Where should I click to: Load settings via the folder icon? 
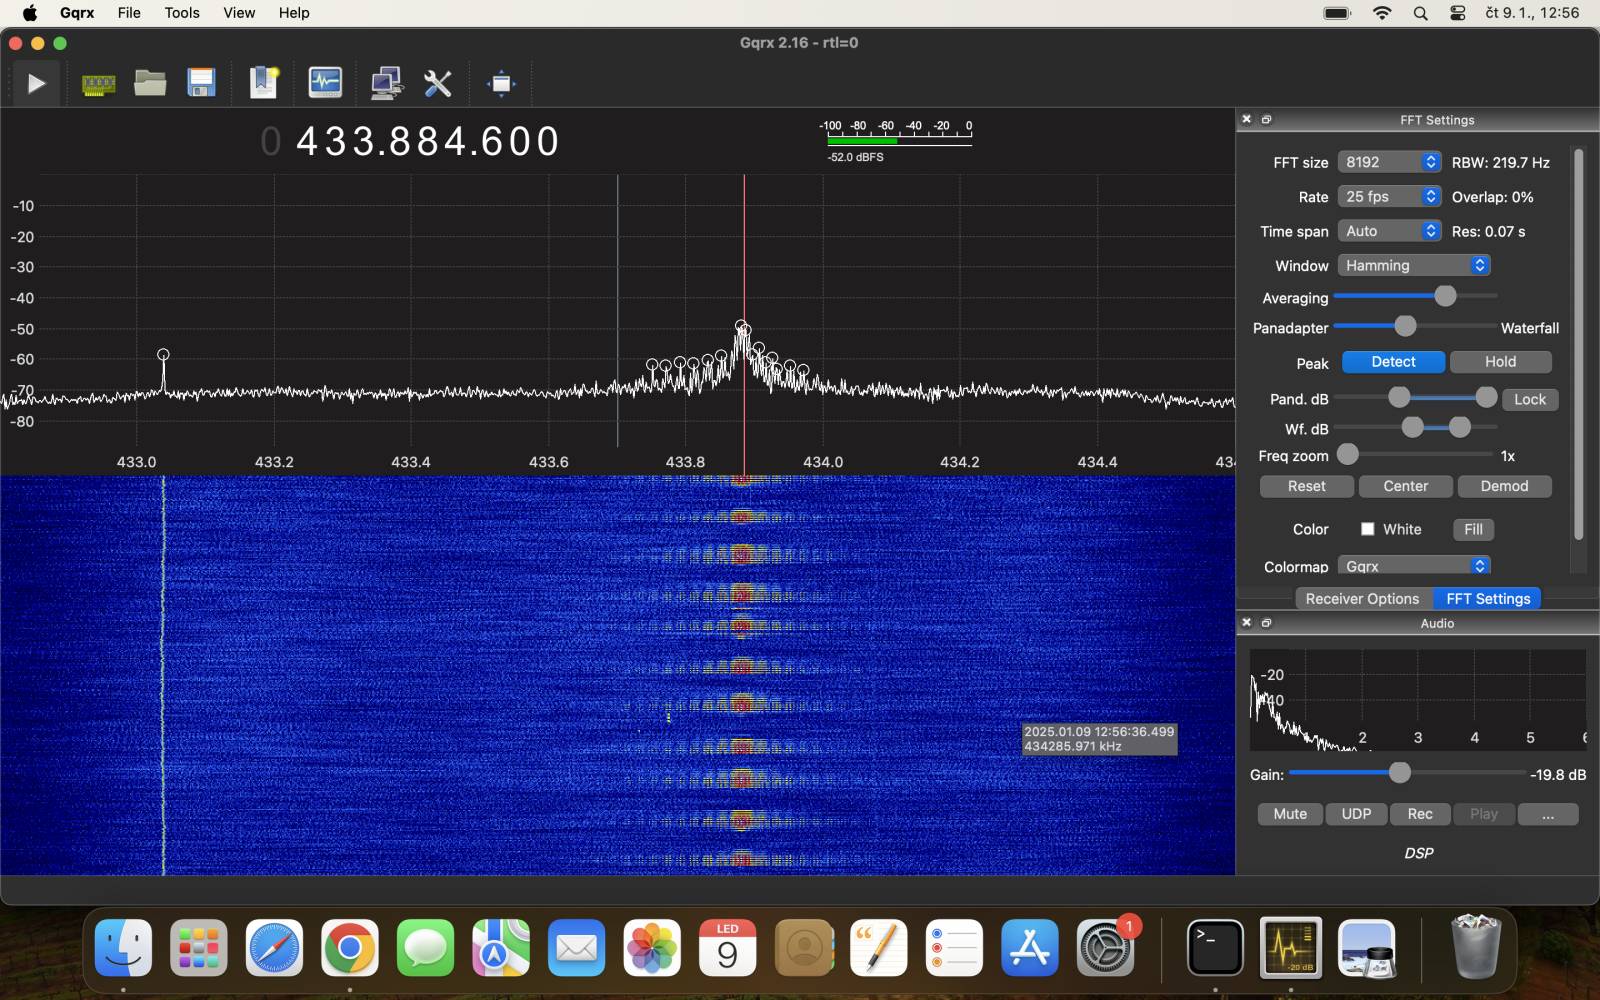click(150, 83)
